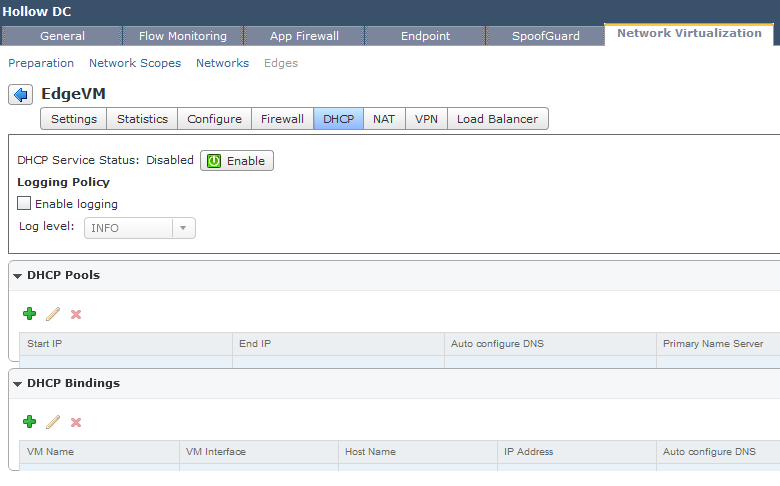Viewport: 780px width, 486px height.
Task: Collapse the DHCP Pools section
Action: point(18,276)
